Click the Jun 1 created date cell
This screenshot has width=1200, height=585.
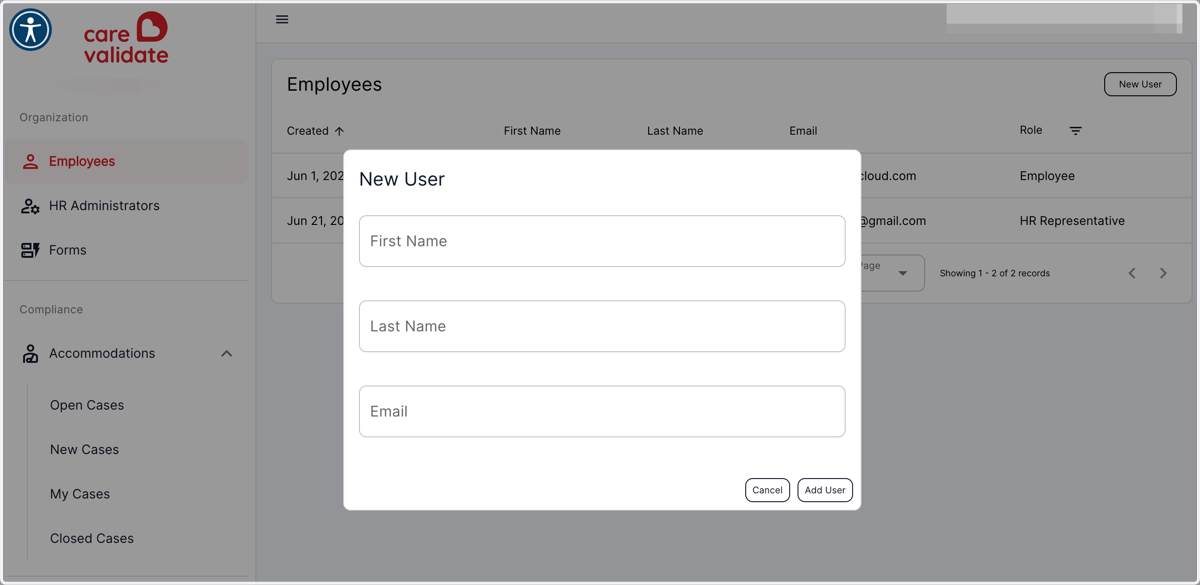point(315,176)
